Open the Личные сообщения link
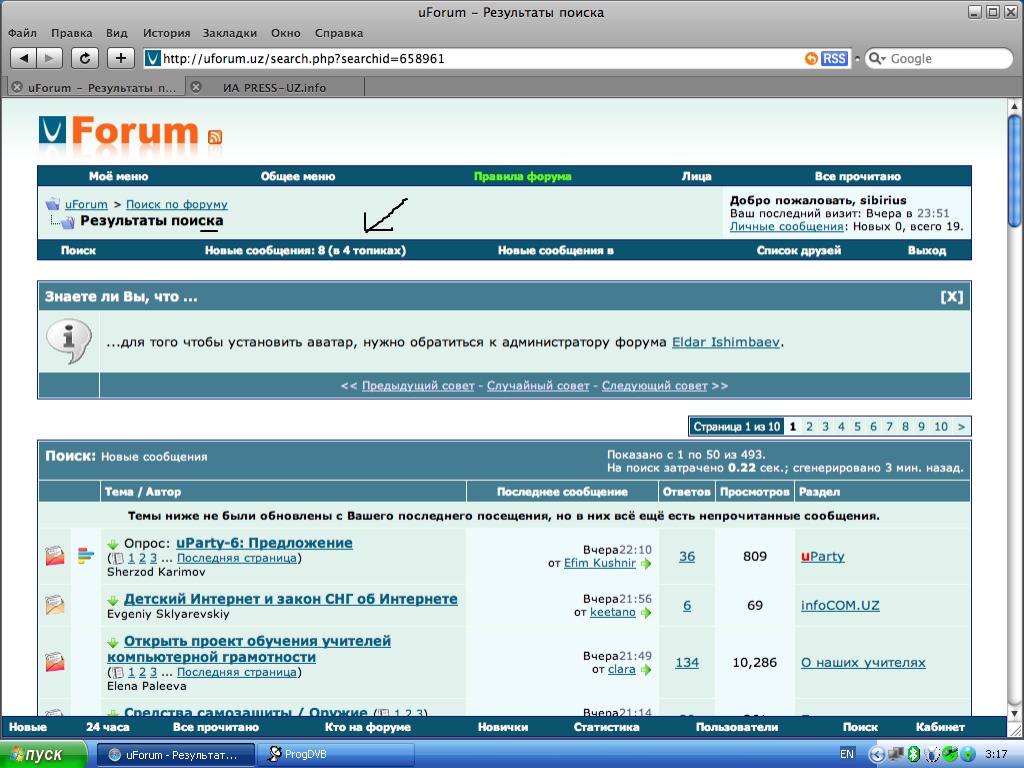1024x768 pixels. click(786, 227)
